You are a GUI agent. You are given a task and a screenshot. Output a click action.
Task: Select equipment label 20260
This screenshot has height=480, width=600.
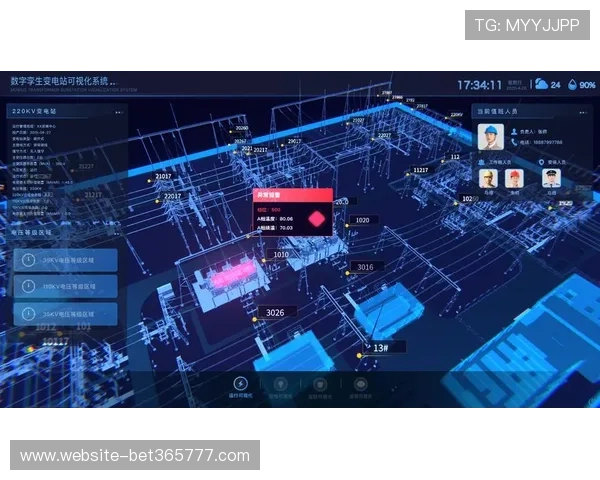(241, 128)
